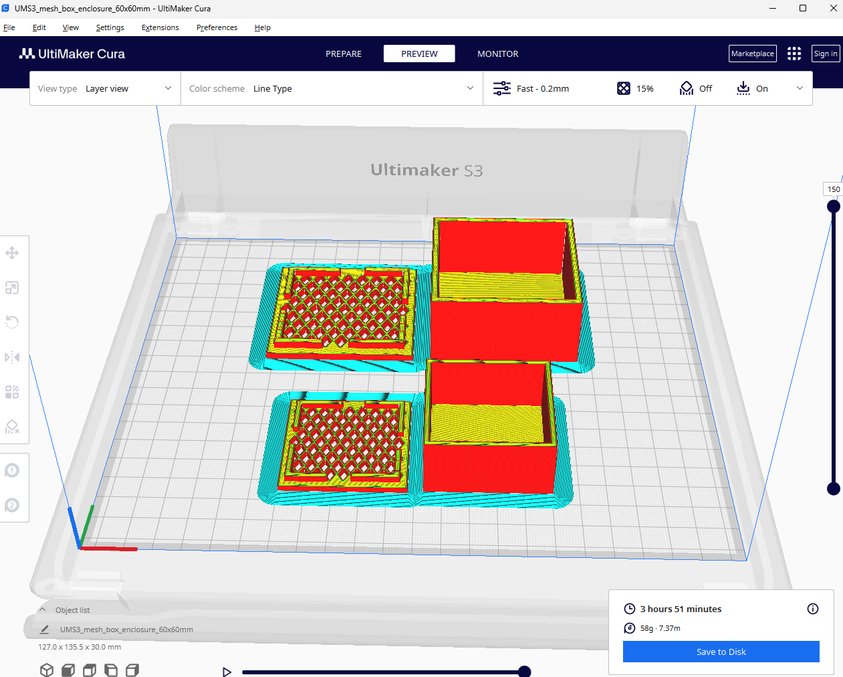Click the print time info icon
This screenshot has height=677, width=843.
[x=812, y=609]
